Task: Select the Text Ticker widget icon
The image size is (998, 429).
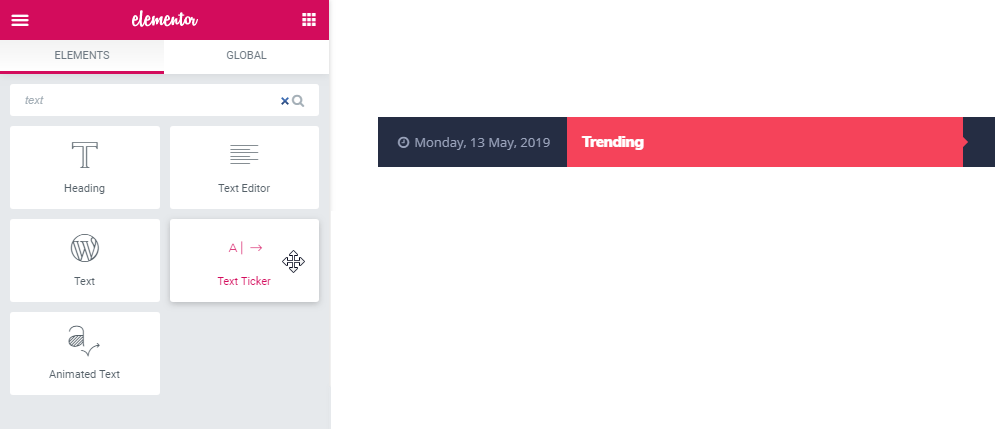Action: (245, 248)
